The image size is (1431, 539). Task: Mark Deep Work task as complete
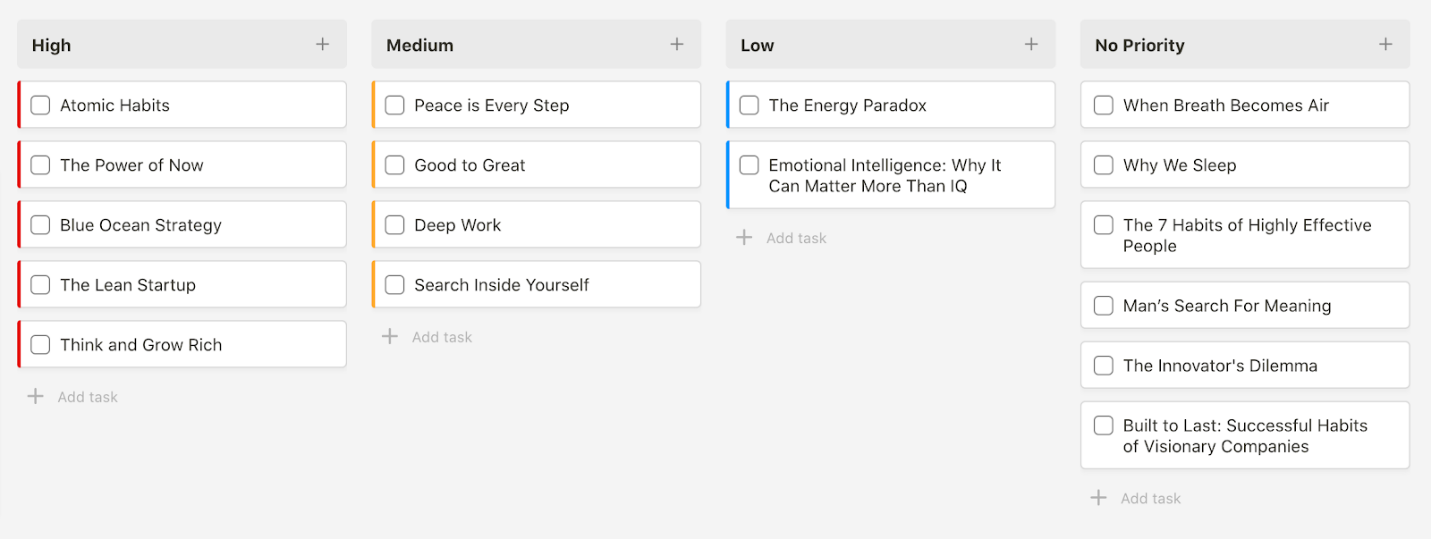tap(395, 225)
